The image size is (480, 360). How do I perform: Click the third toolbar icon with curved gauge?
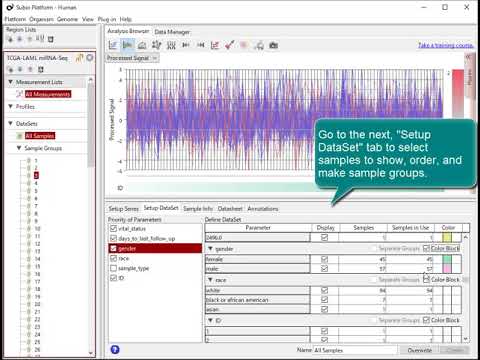(x=142, y=45)
